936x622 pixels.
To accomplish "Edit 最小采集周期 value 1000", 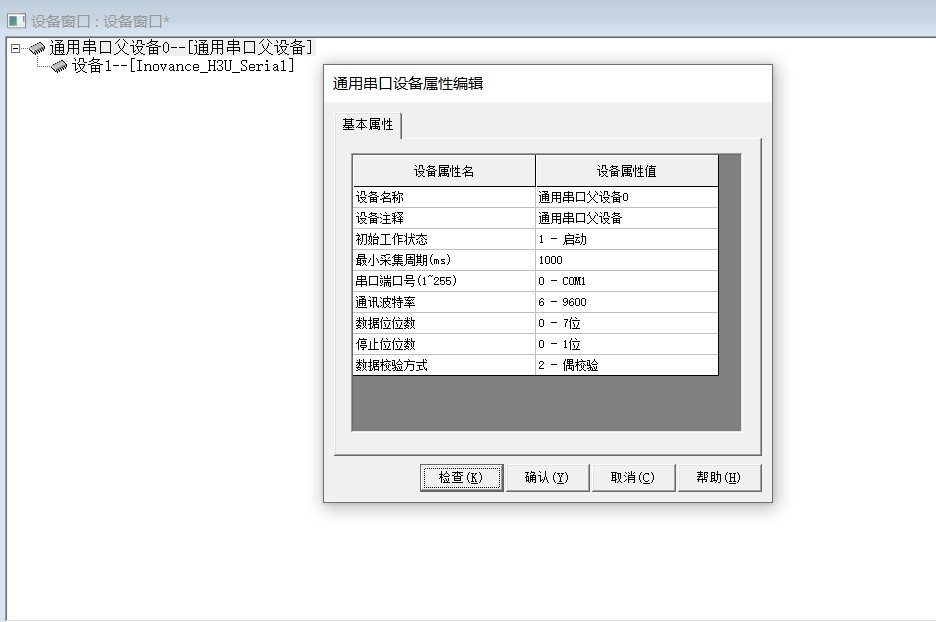I will [626, 260].
